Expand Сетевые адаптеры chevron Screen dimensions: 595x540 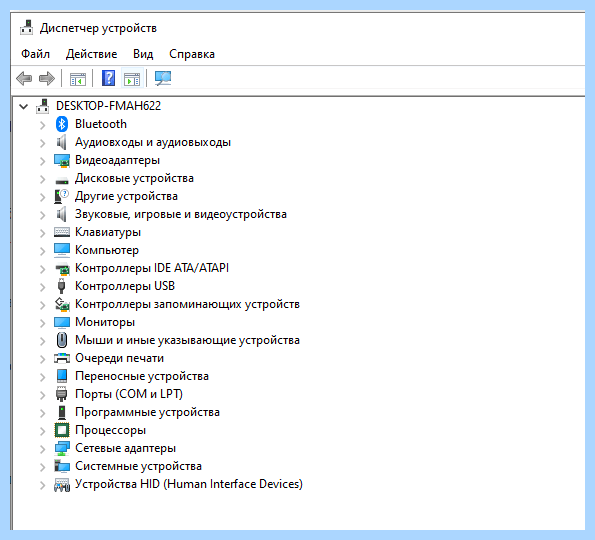[42, 449]
